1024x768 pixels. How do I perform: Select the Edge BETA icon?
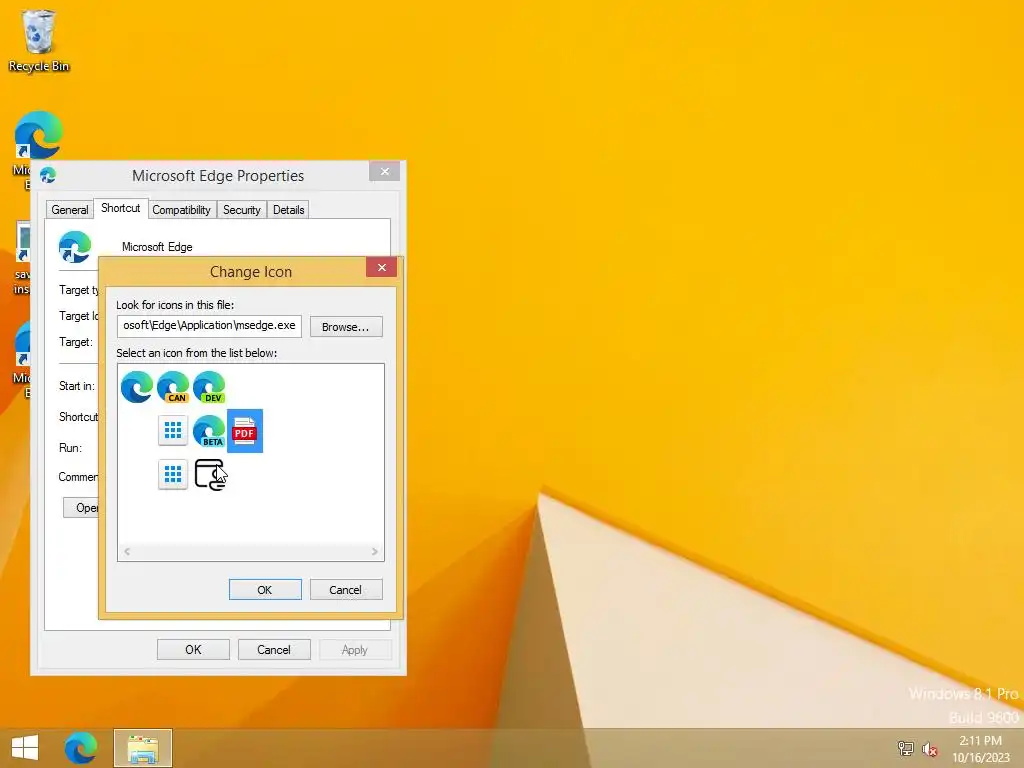(x=209, y=431)
